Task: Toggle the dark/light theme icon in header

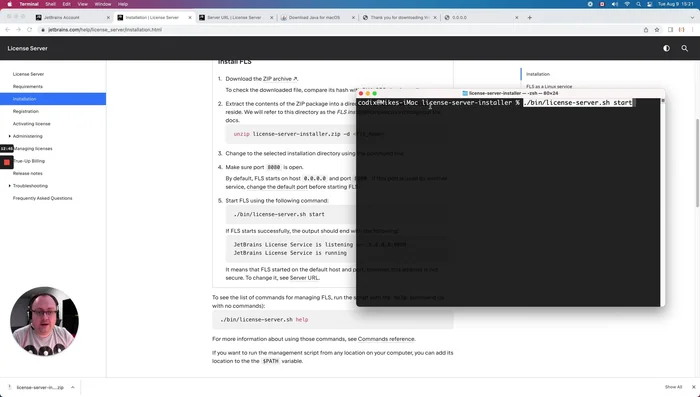Action: [x=666, y=48]
